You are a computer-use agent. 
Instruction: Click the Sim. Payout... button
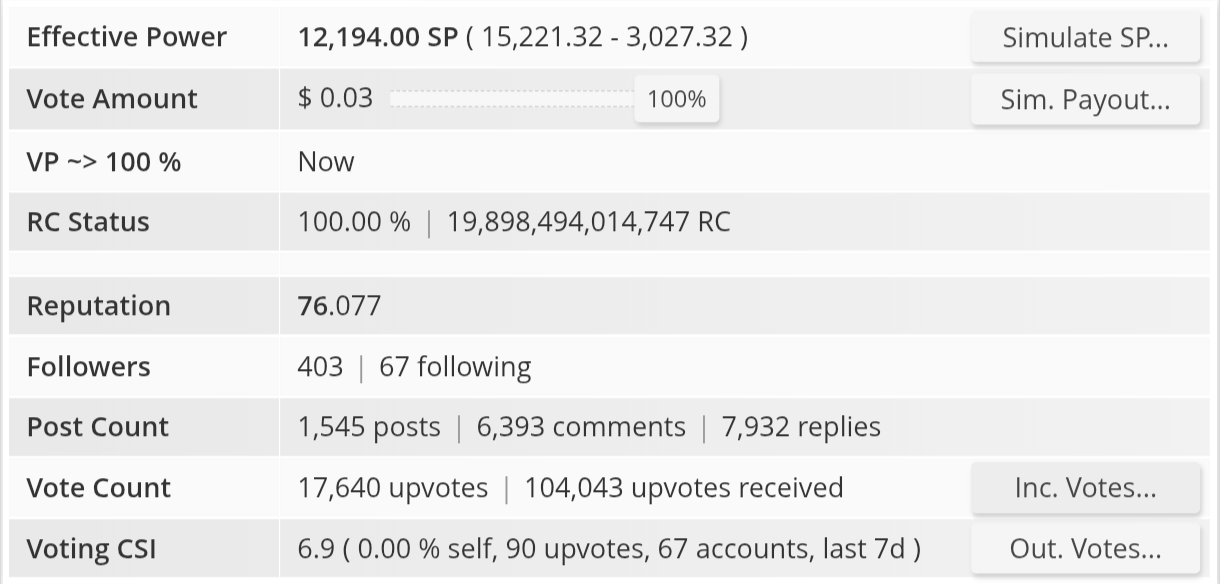(x=1085, y=99)
